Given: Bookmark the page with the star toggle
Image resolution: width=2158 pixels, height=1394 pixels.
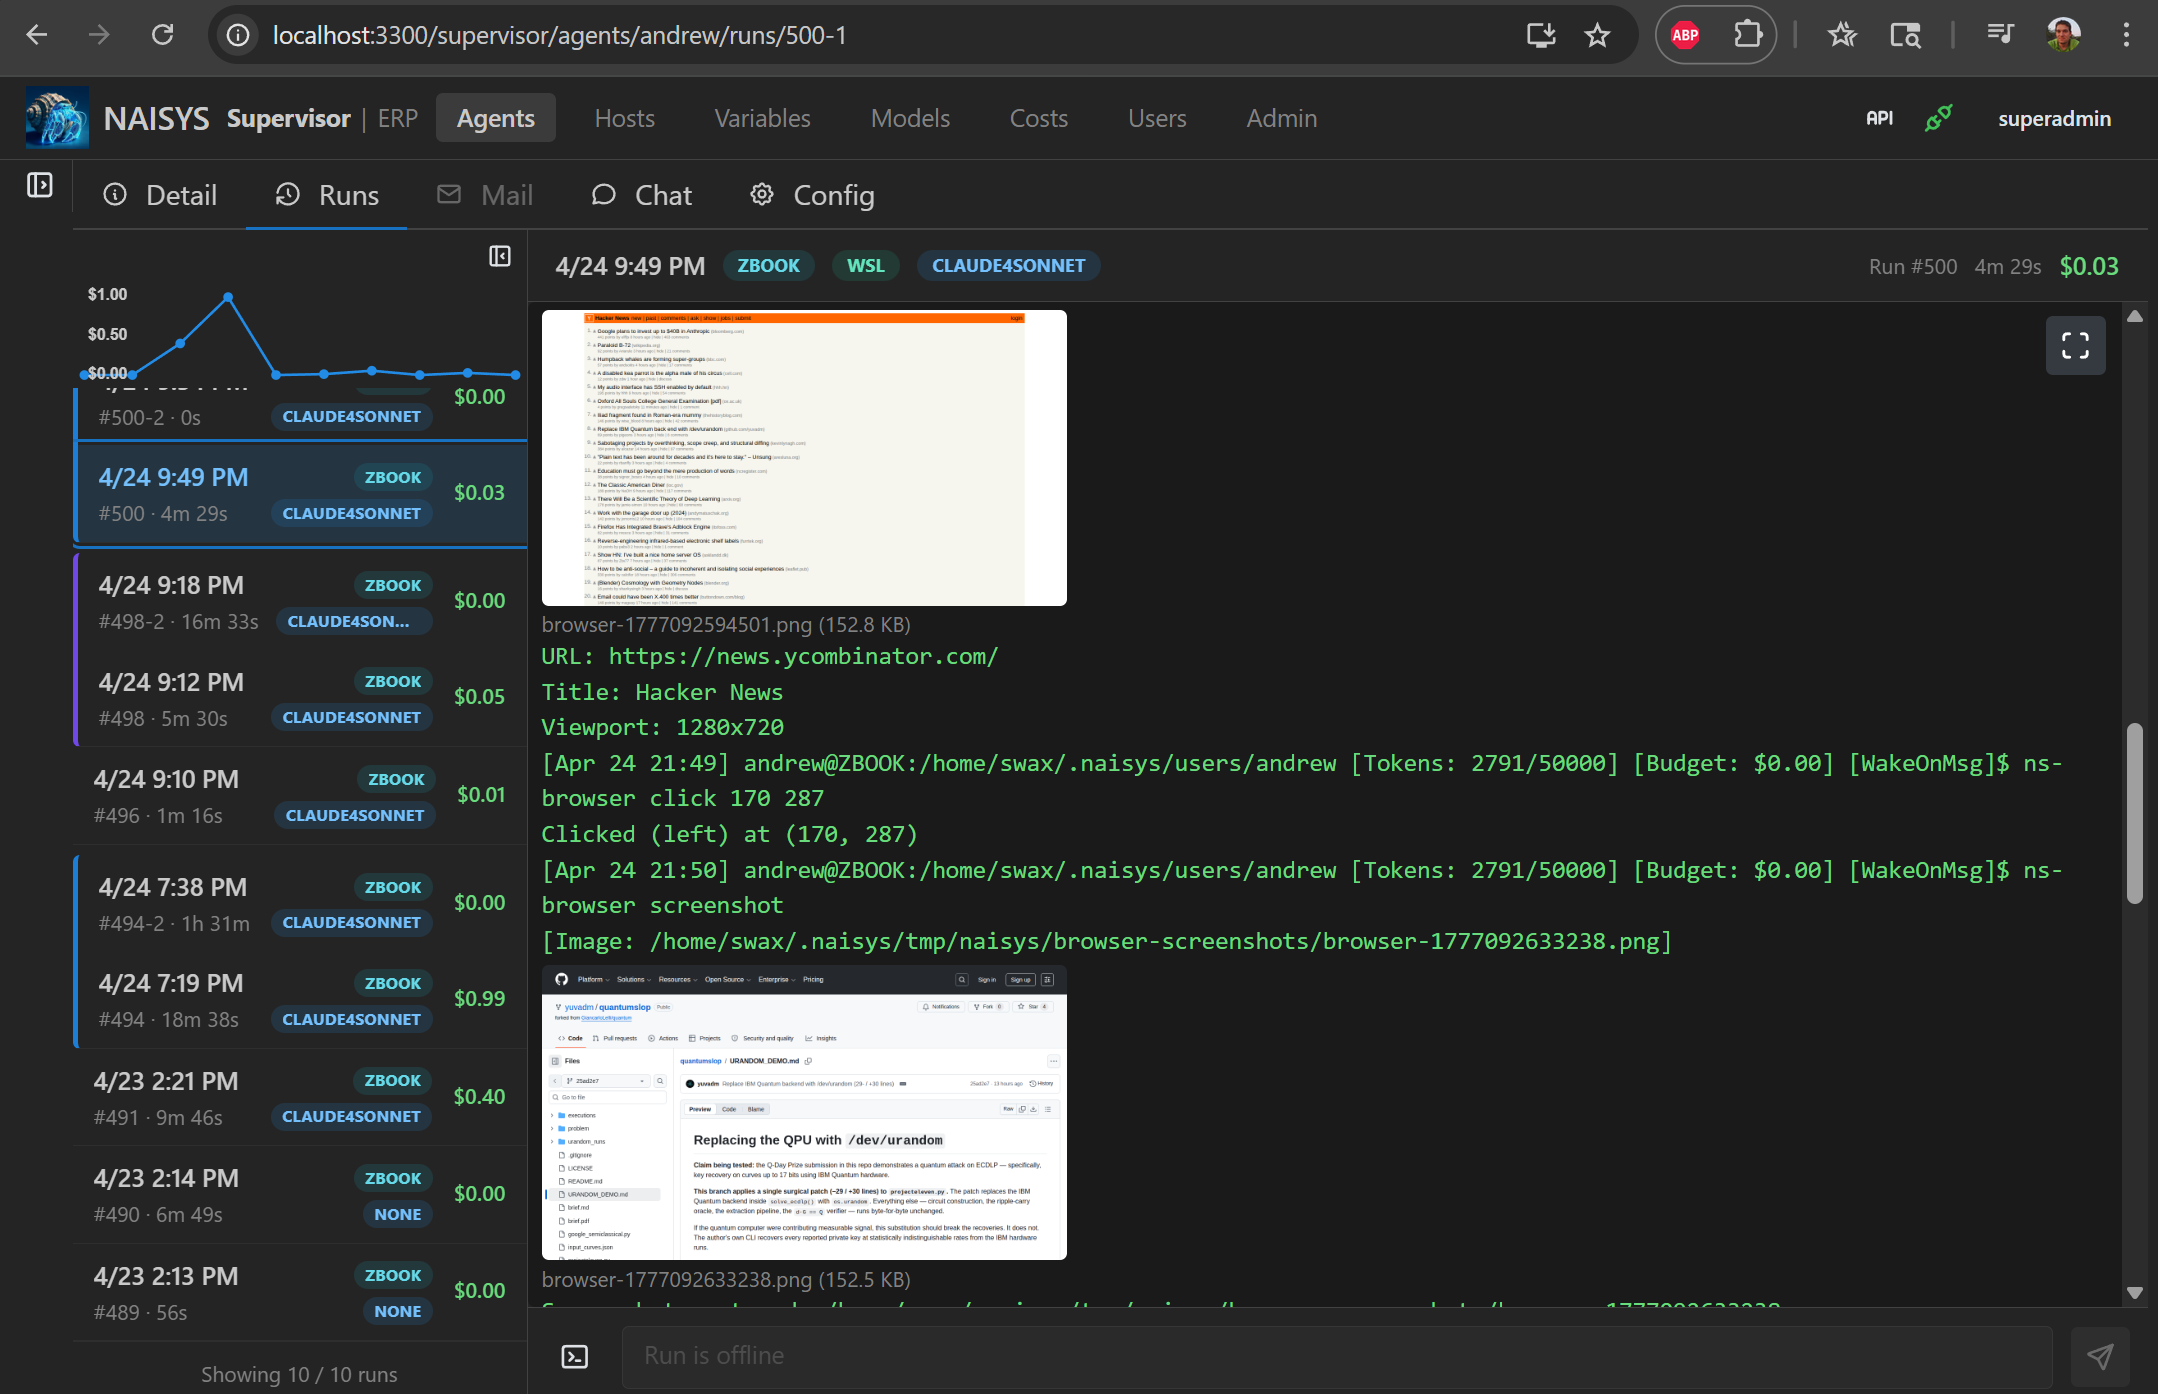Looking at the screenshot, I should click(1597, 33).
